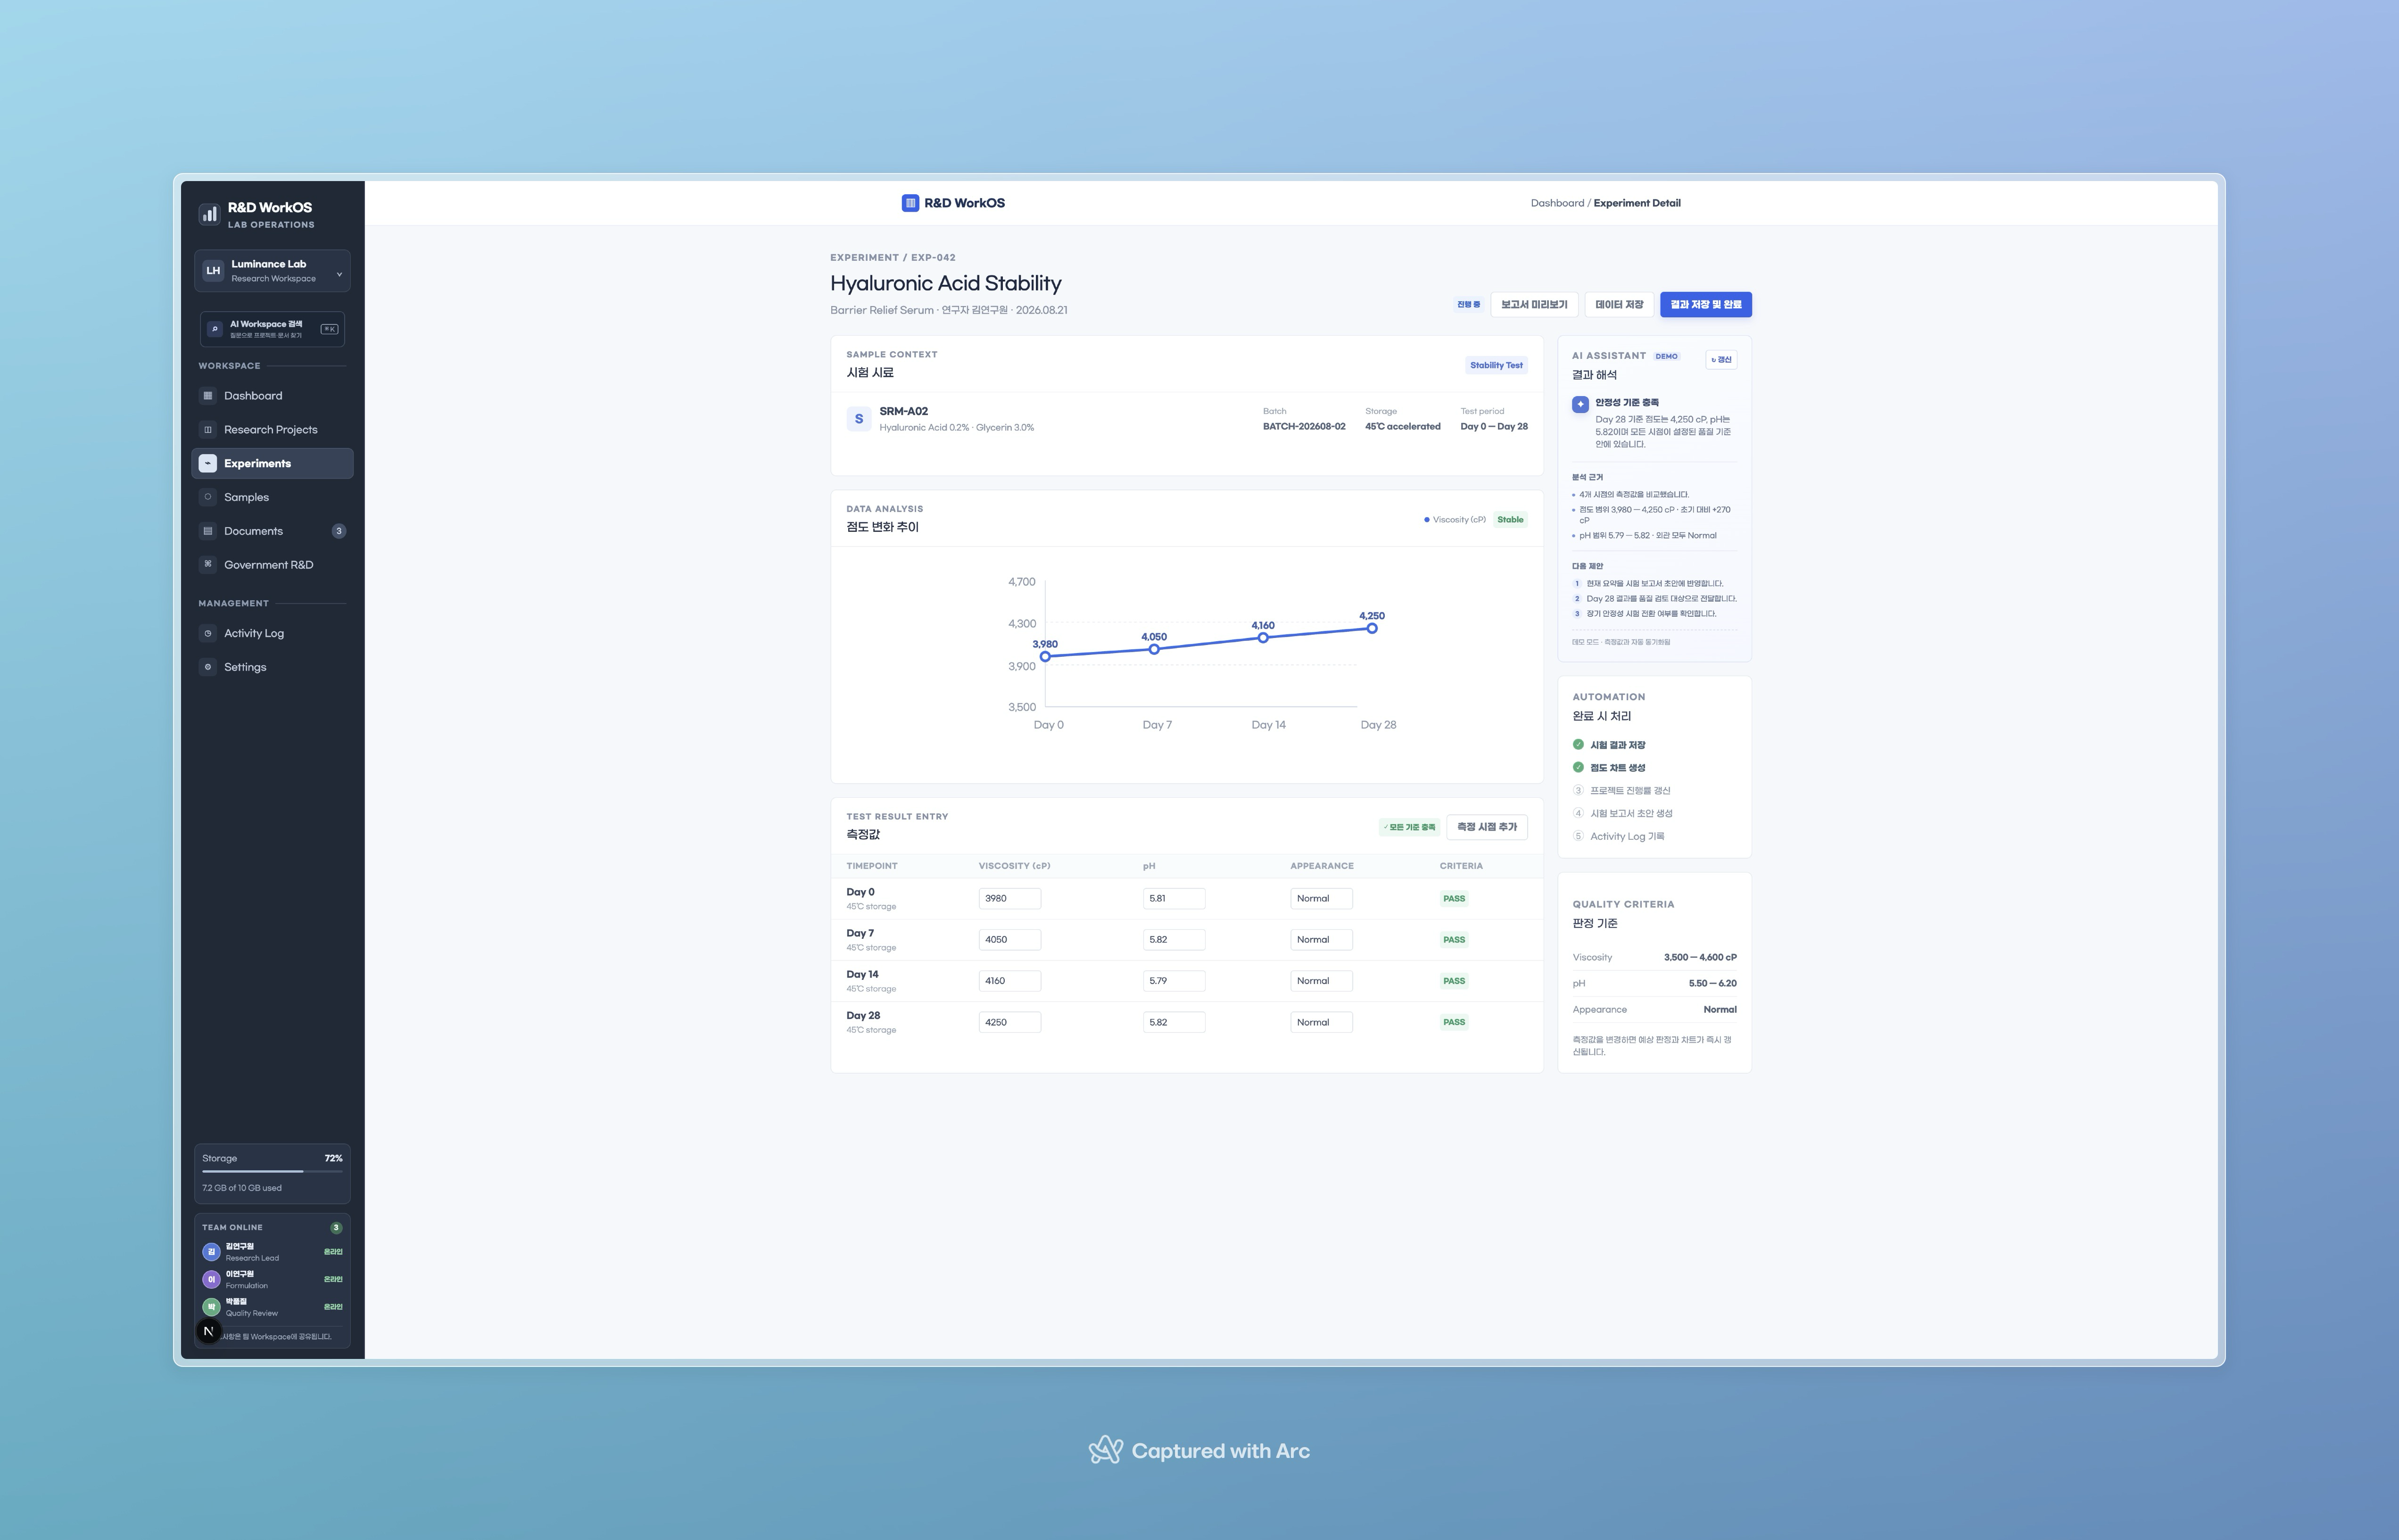
Task: Click step 3 프로젝트 진행률 갱신
Action: click(x=1621, y=791)
